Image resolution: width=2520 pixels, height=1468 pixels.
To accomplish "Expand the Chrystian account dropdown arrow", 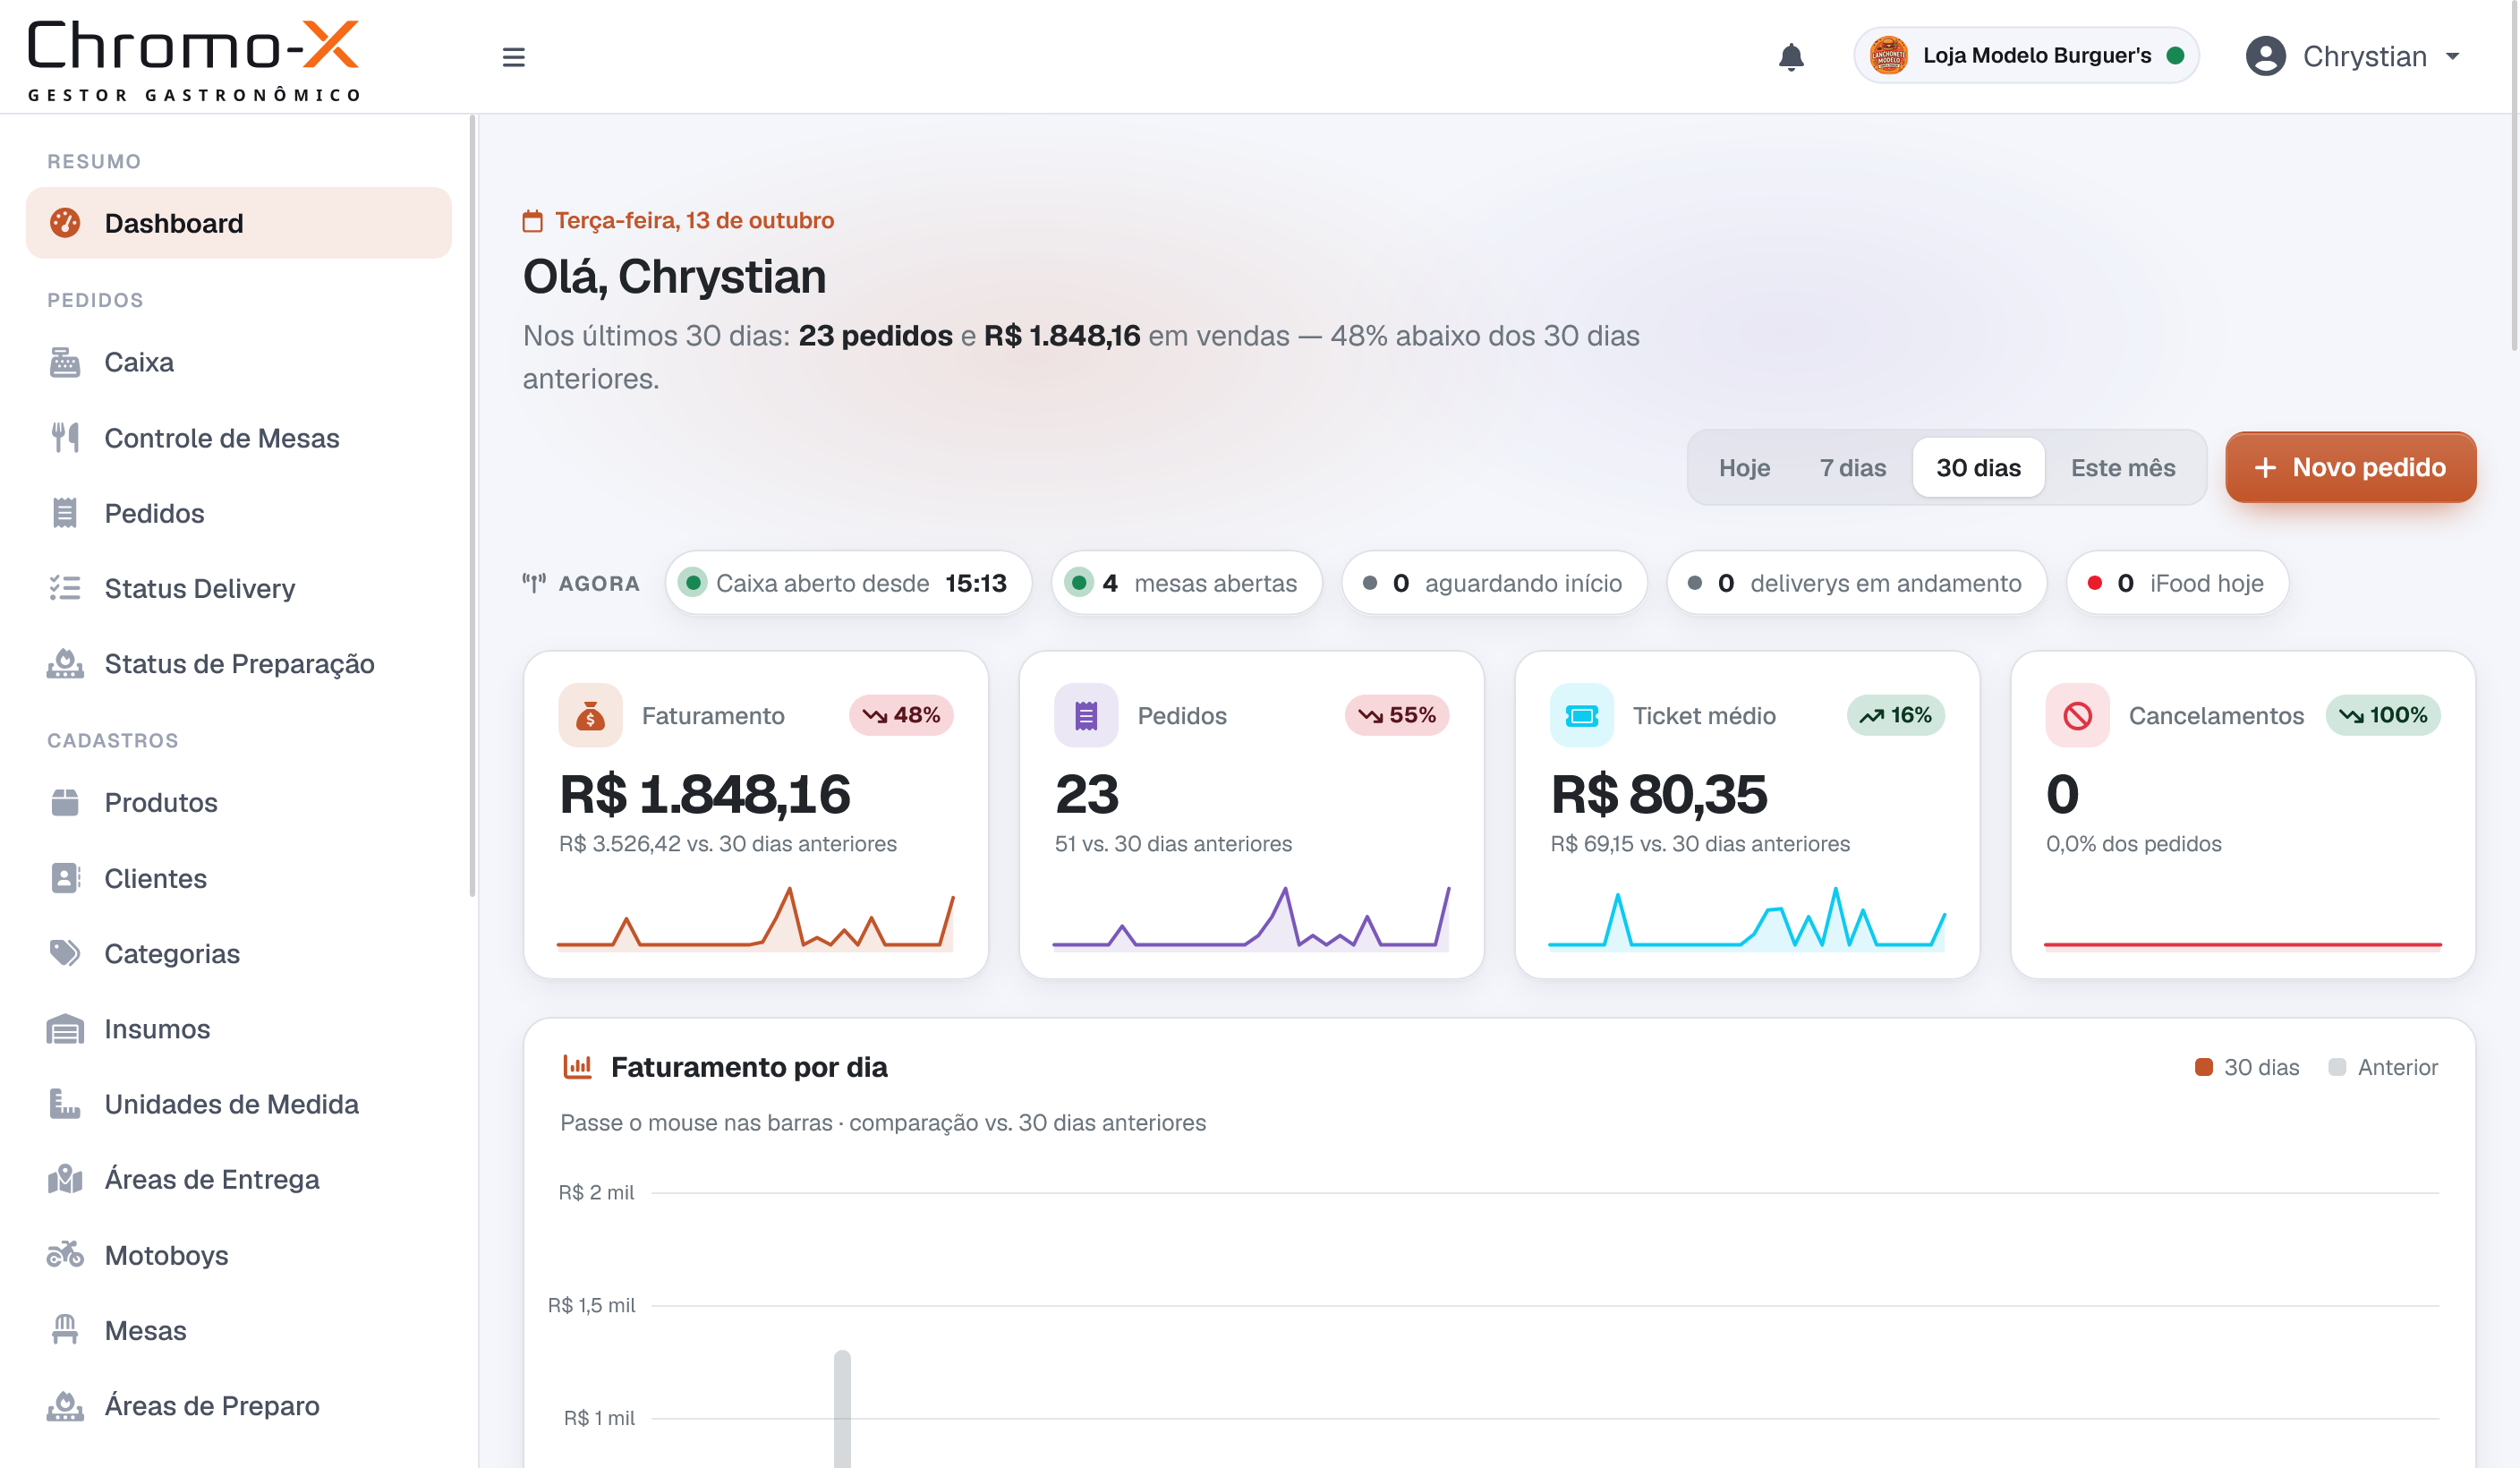I will [2452, 57].
